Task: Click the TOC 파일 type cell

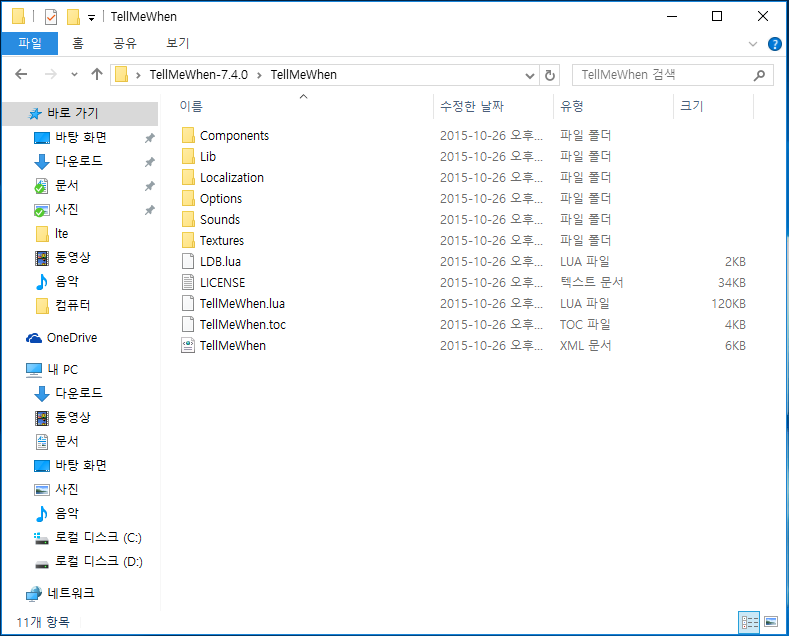Action: point(585,325)
